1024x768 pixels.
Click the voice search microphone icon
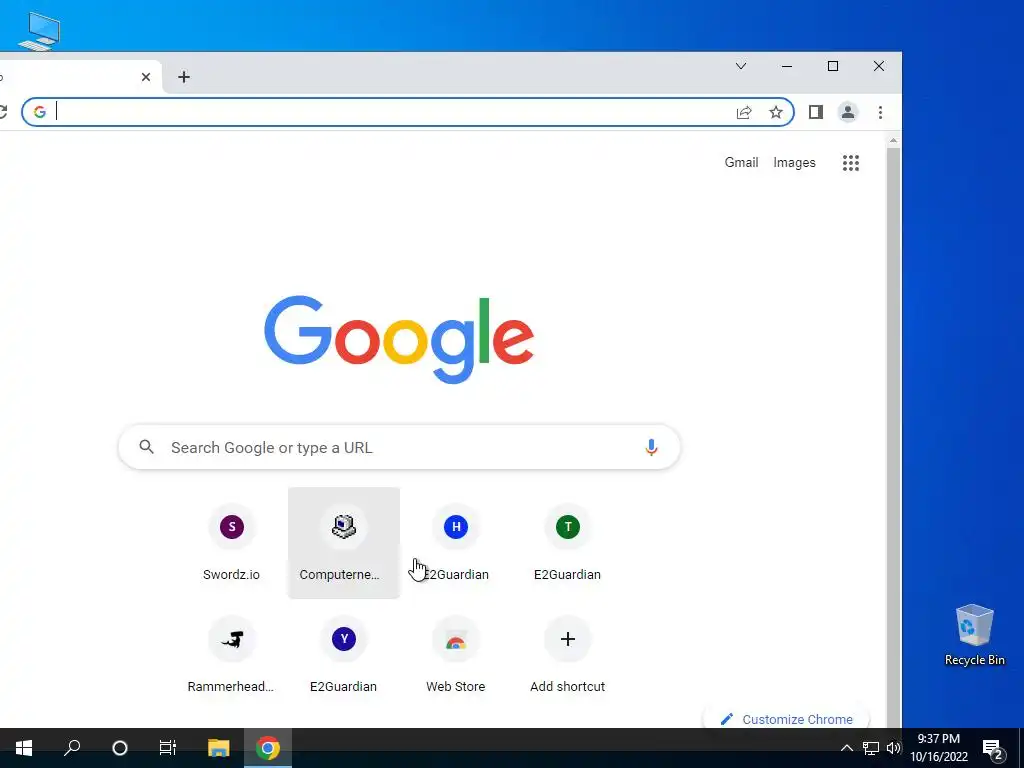651,447
